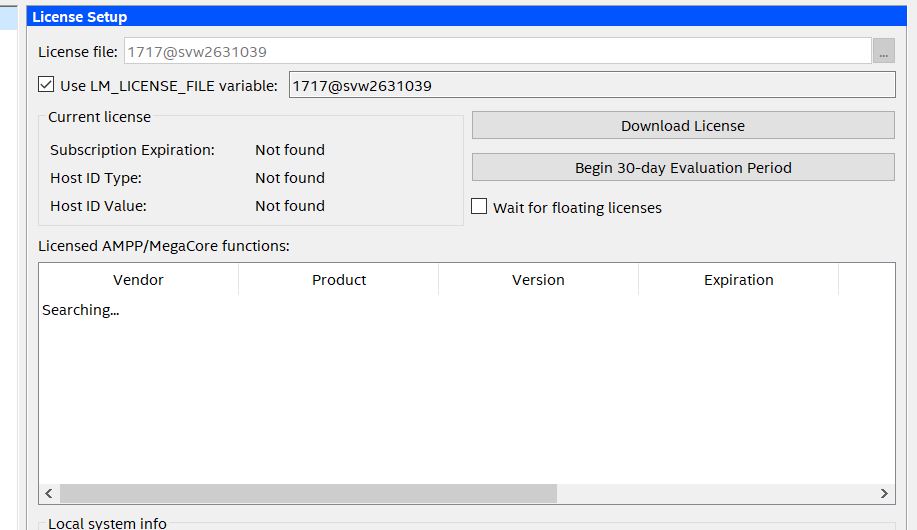
Task: Click the 'Licensed AMPP/MegaCore functions:' label
Action: pyautogui.click(x=164, y=246)
